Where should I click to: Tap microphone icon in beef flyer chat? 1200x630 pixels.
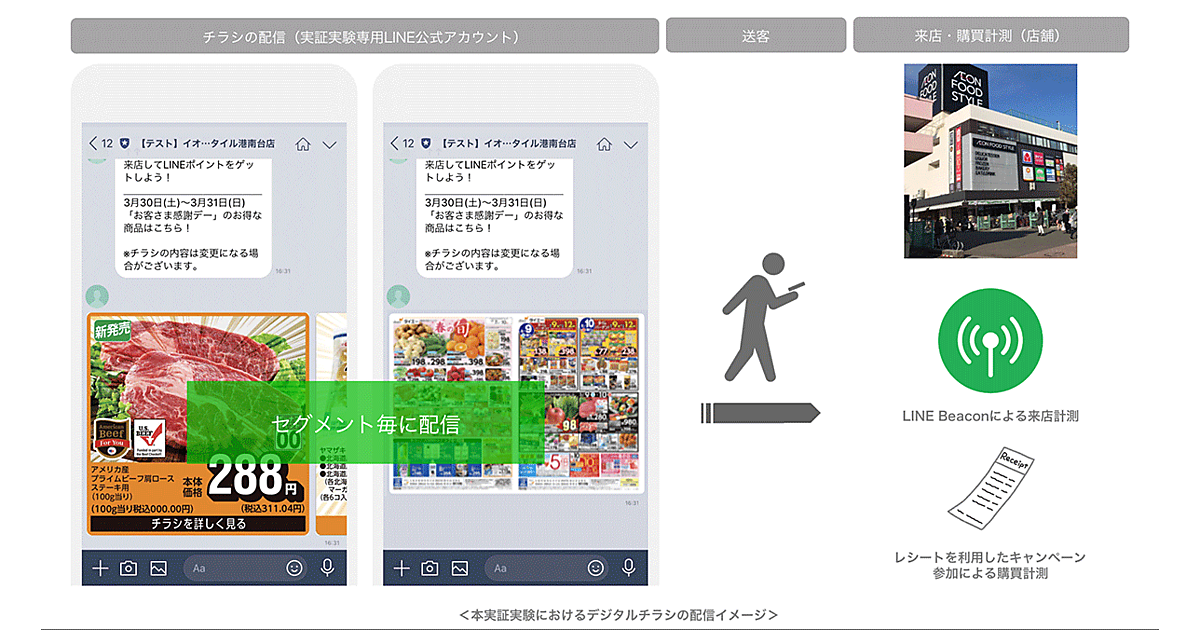tap(327, 568)
